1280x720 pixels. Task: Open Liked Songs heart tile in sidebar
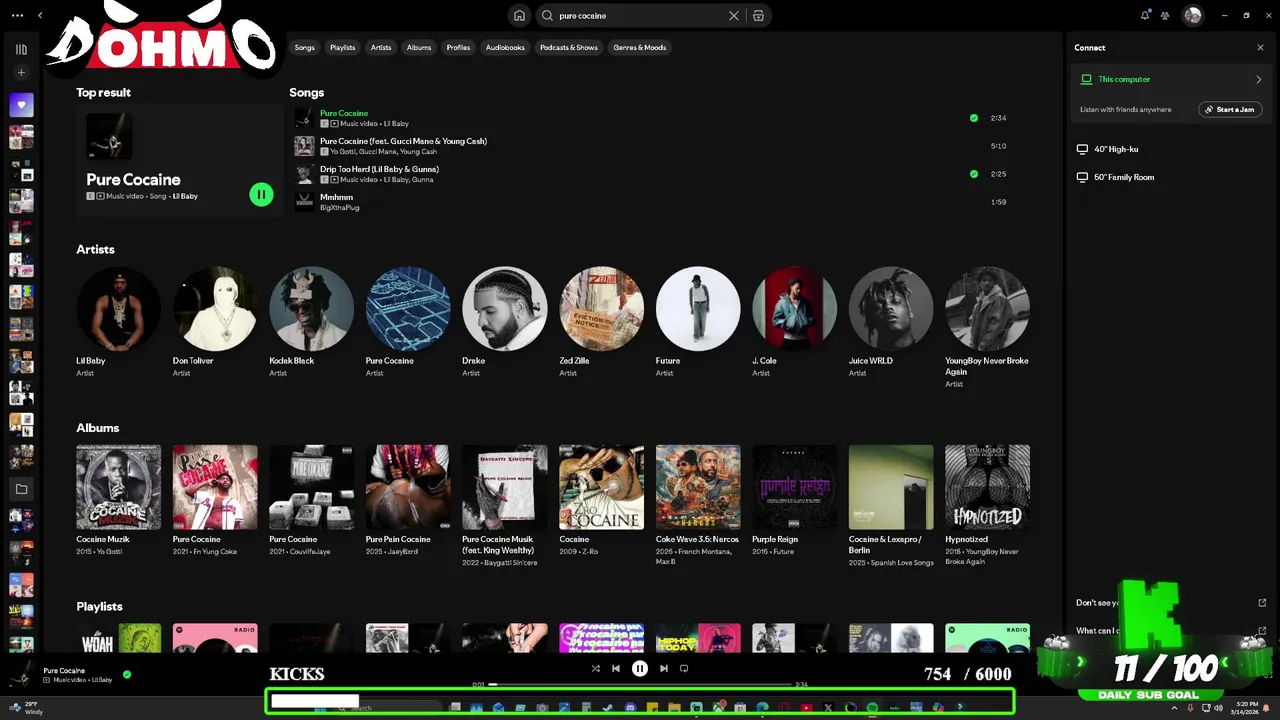(21, 104)
